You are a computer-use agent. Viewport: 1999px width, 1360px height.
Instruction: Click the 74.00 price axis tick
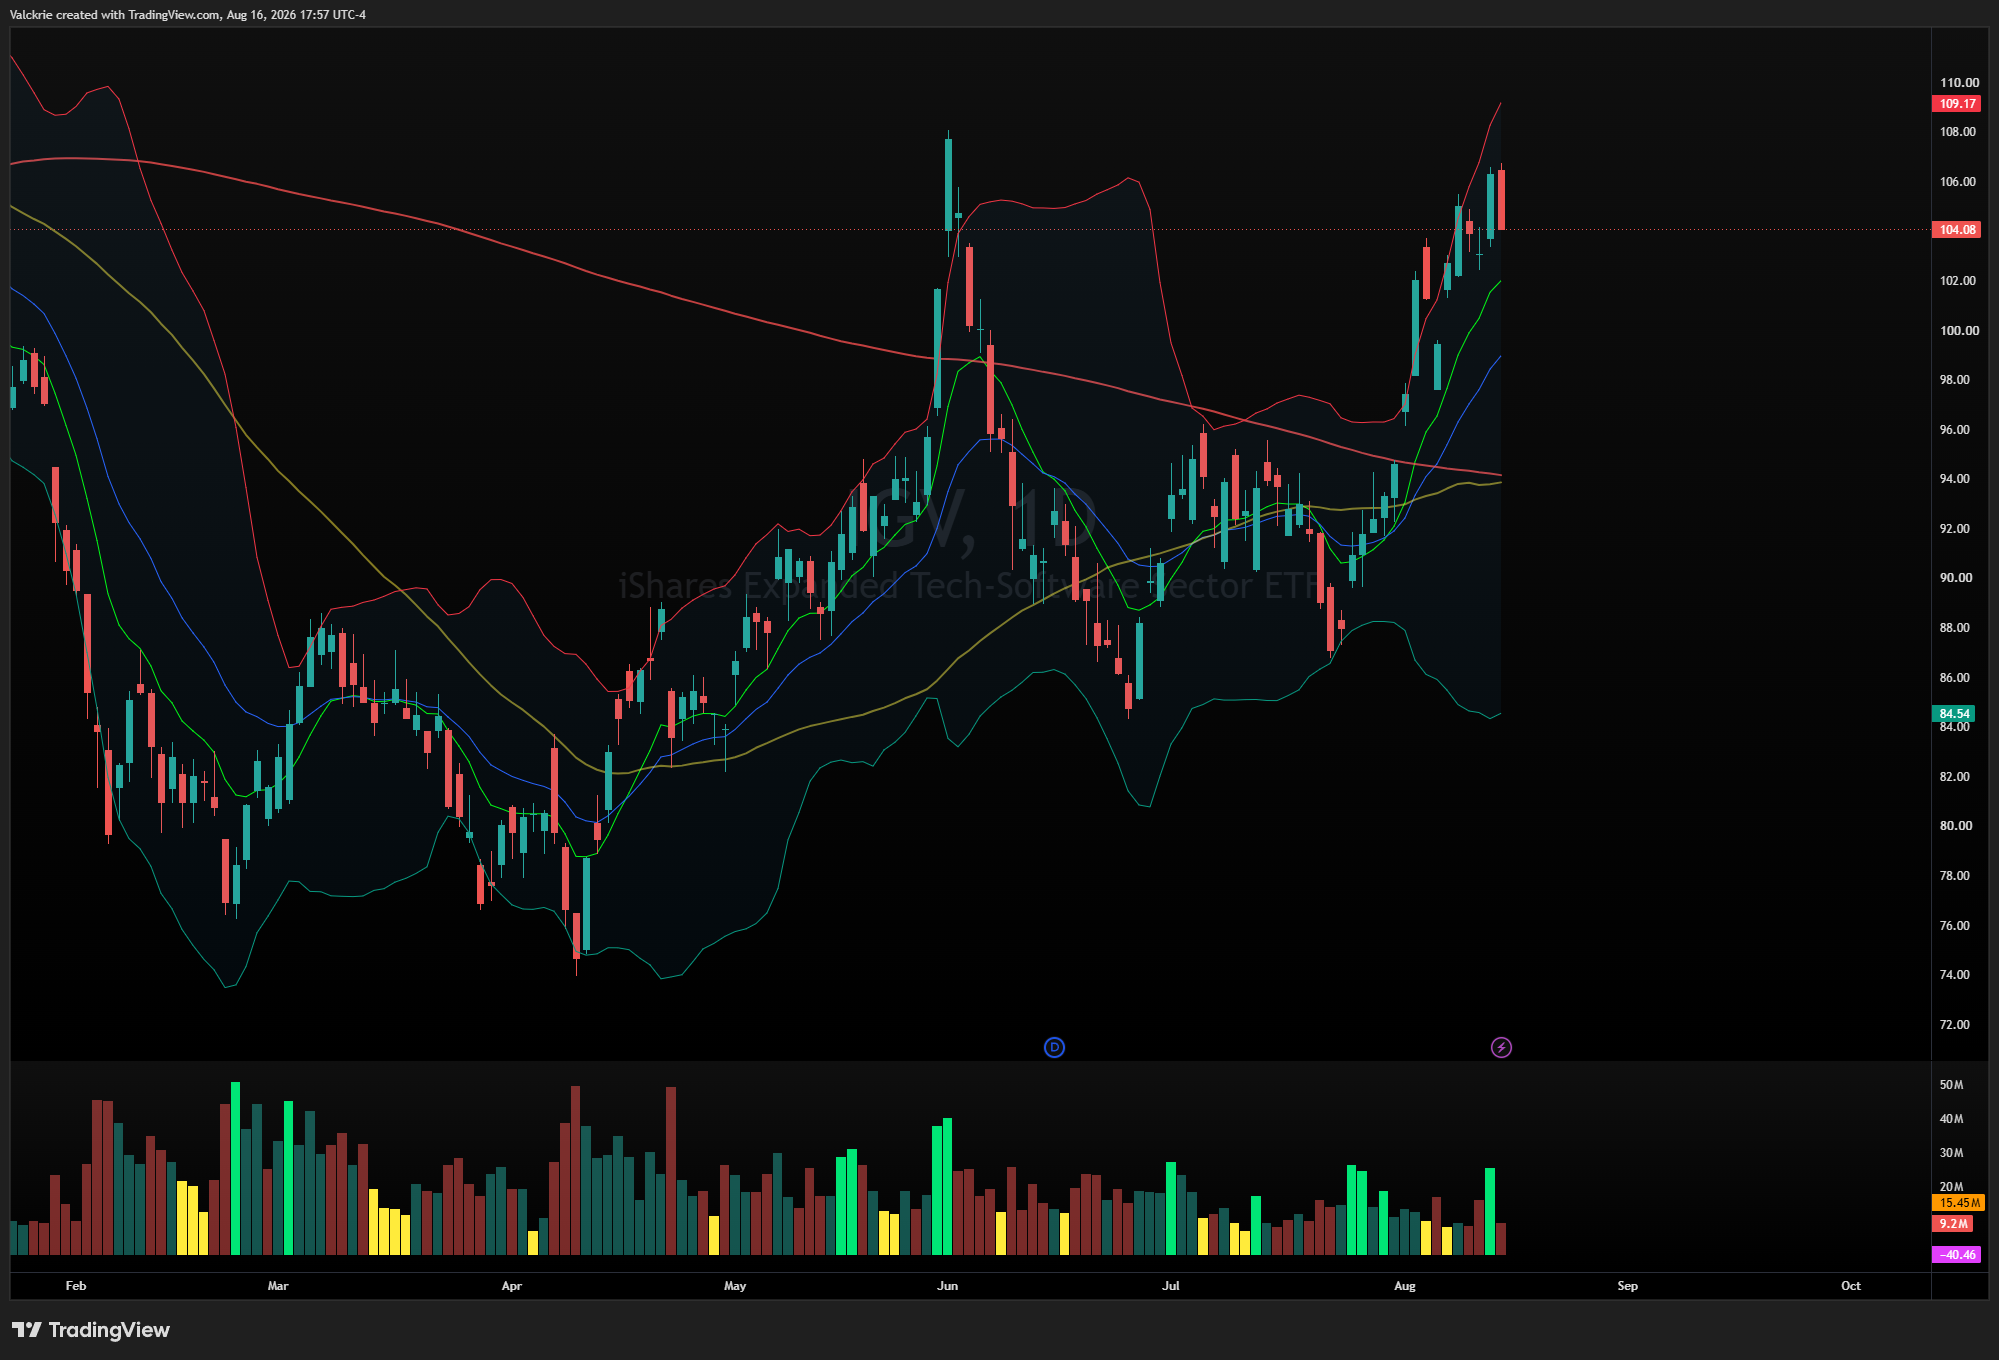tap(1955, 975)
